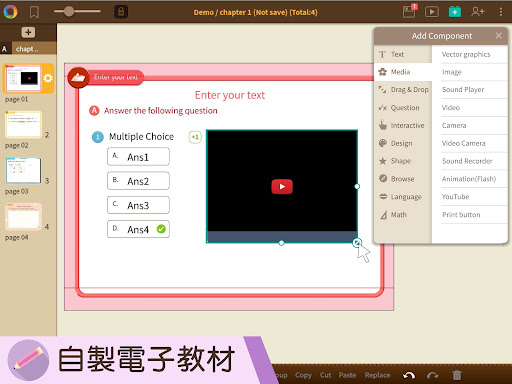Screen dimensions: 512x384
Task: Click the bottom-middle resize handle of video
Action: click(x=281, y=243)
